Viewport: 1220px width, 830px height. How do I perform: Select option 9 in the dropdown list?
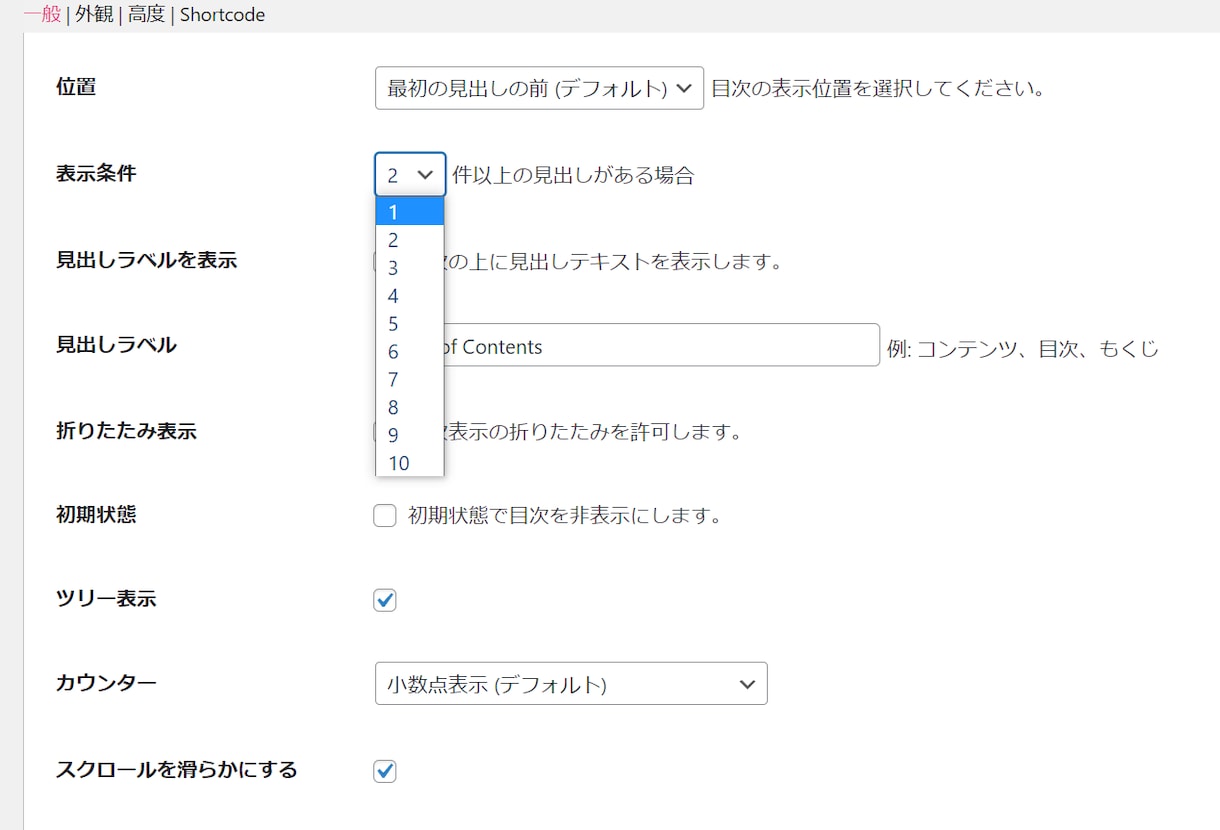coord(410,436)
